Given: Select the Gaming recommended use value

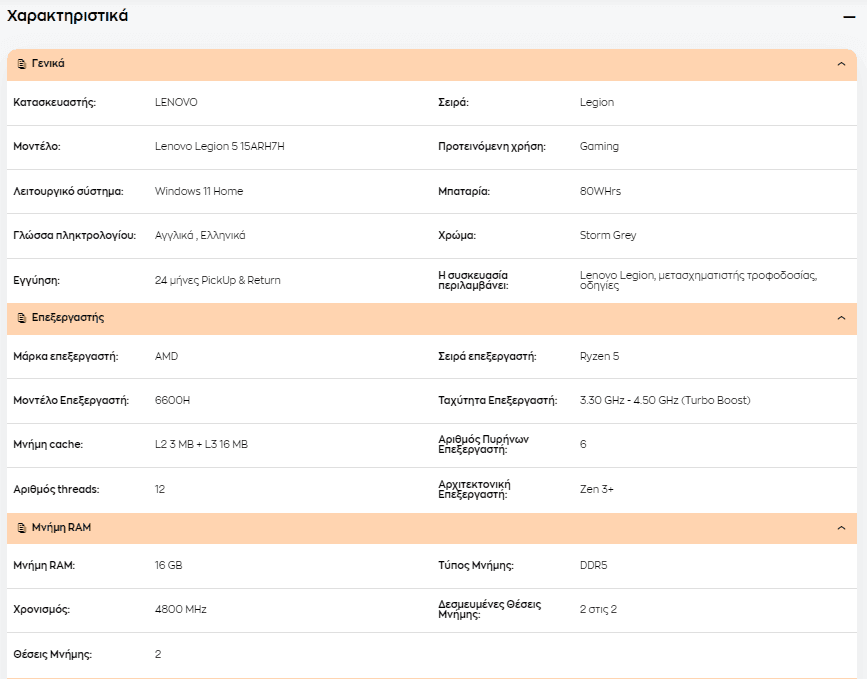Looking at the screenshot, I should pyautogui.click(x=599, y=147).
